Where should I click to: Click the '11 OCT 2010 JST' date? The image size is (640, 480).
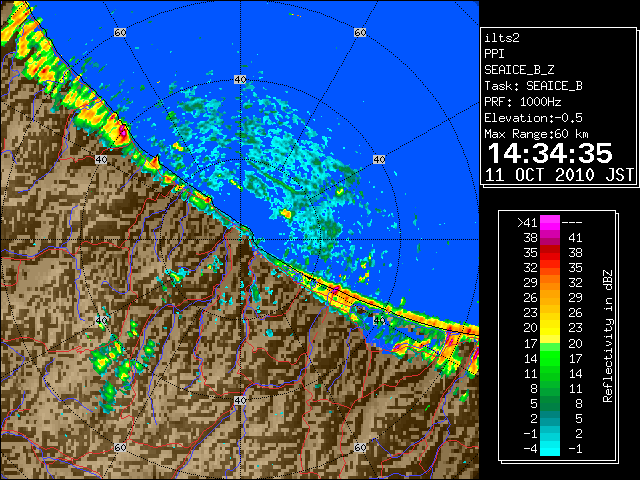[559, 175]
